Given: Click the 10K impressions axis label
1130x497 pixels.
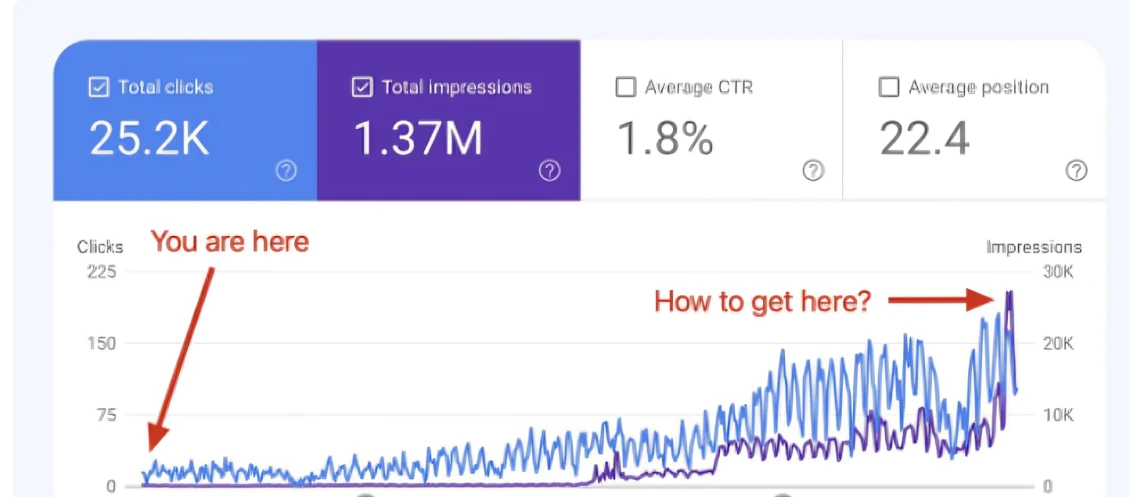Looking at the screenshot, I should pyautogui.click(x=1059, y=415).
